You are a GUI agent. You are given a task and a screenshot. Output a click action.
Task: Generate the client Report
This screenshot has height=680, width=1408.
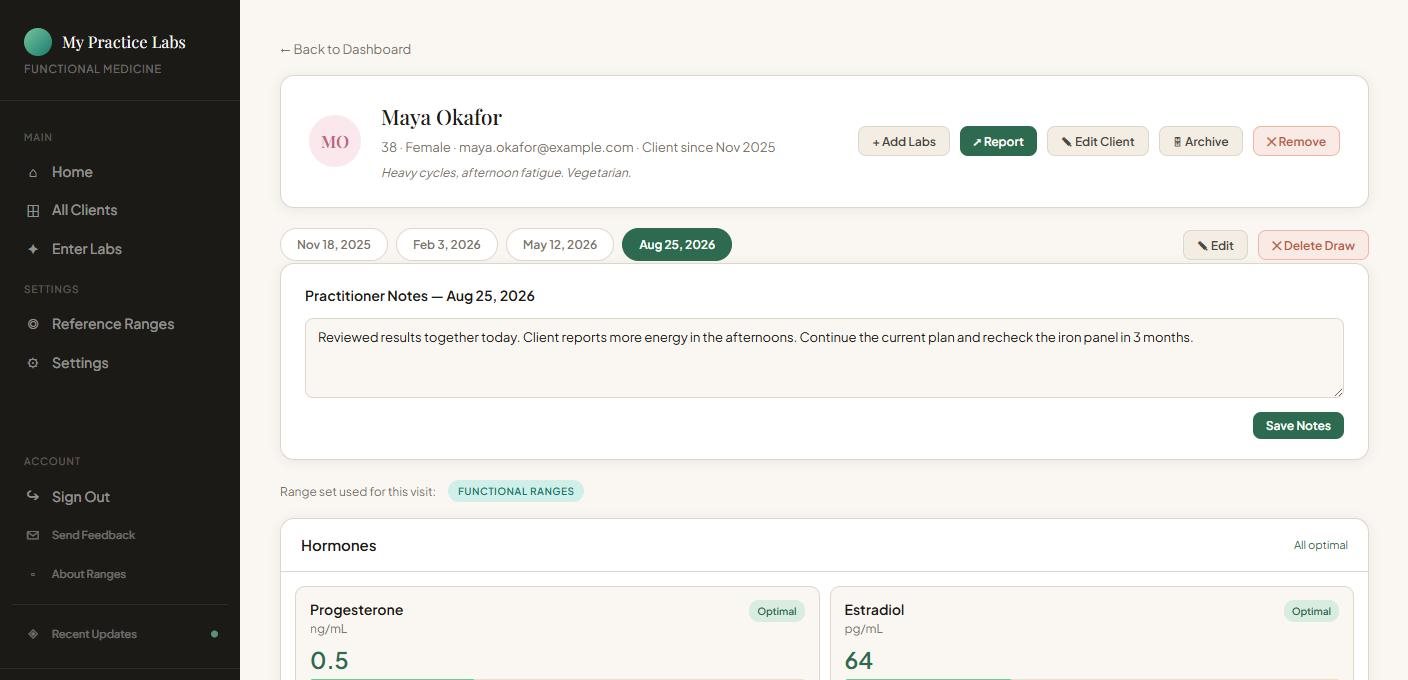pyautogui.click(x=998, y=141)
